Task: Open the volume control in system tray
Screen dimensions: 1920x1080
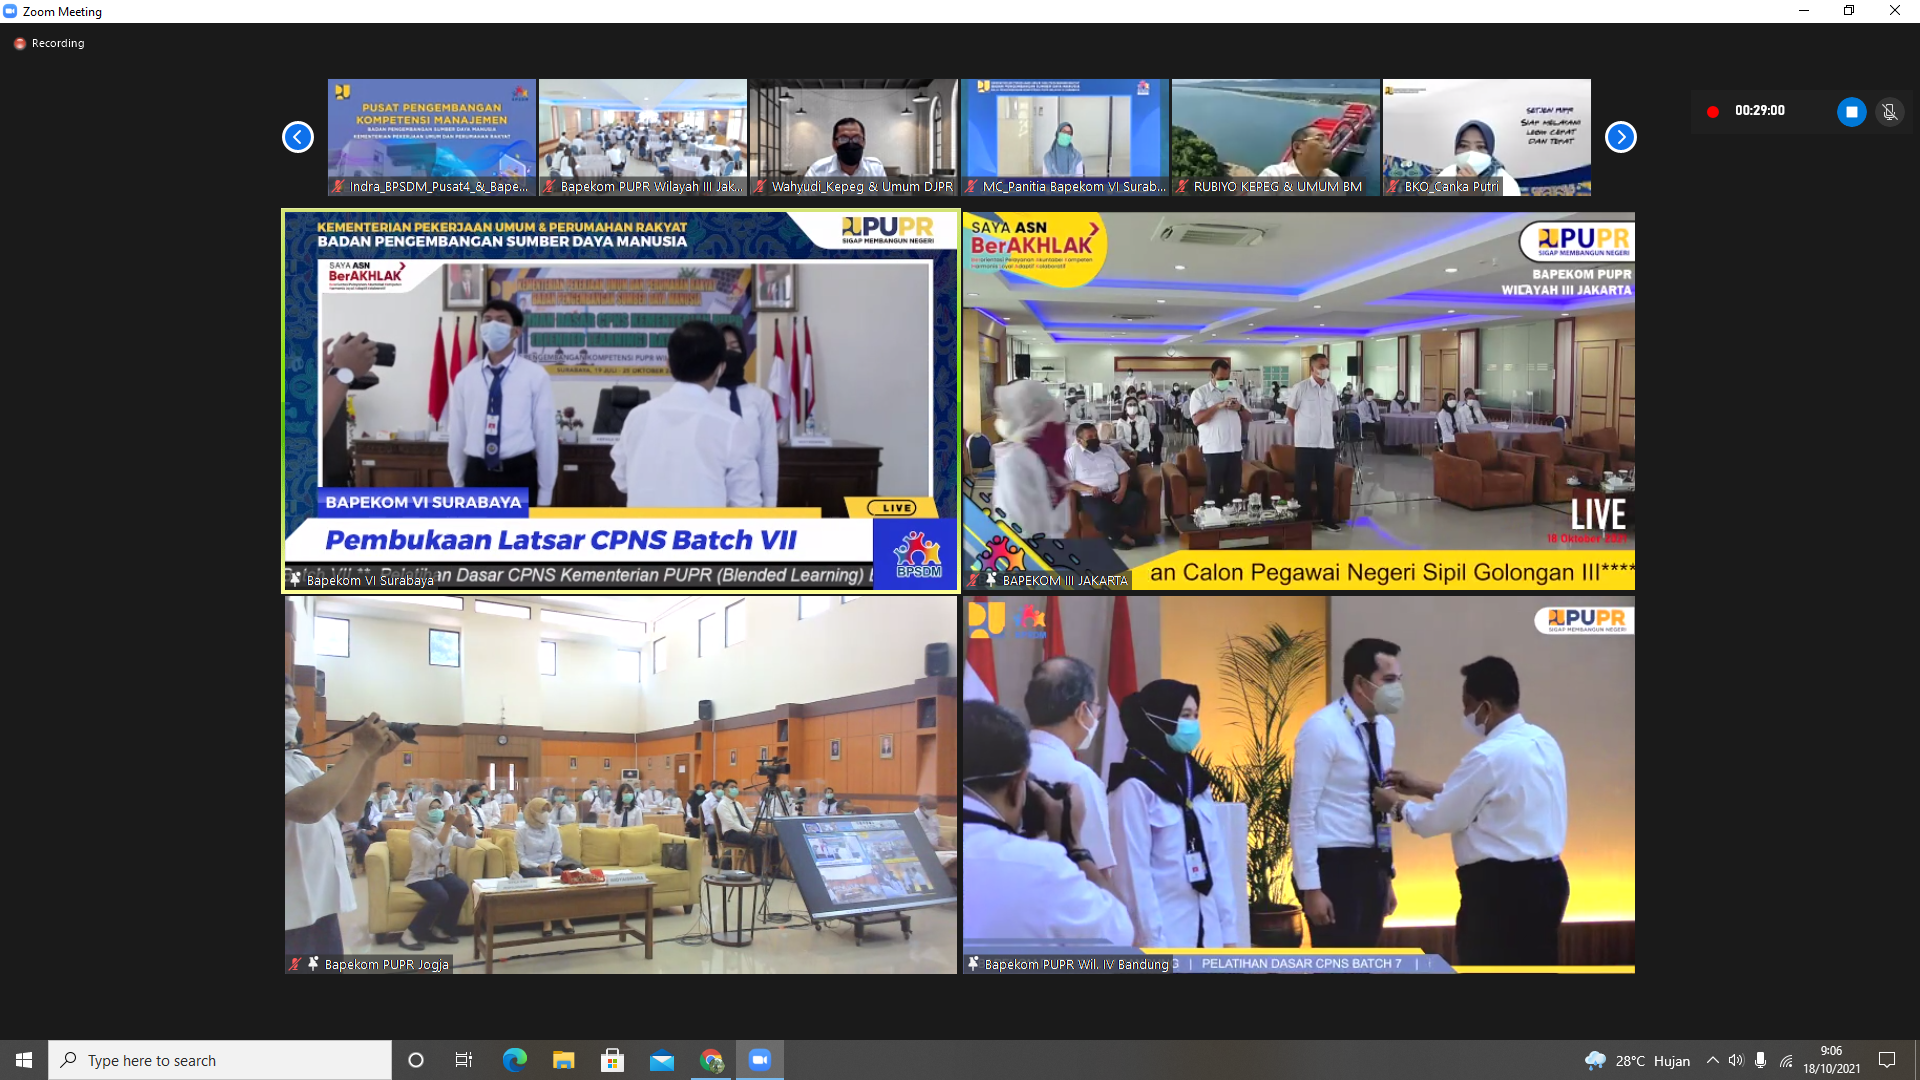Action: 1736,1060
